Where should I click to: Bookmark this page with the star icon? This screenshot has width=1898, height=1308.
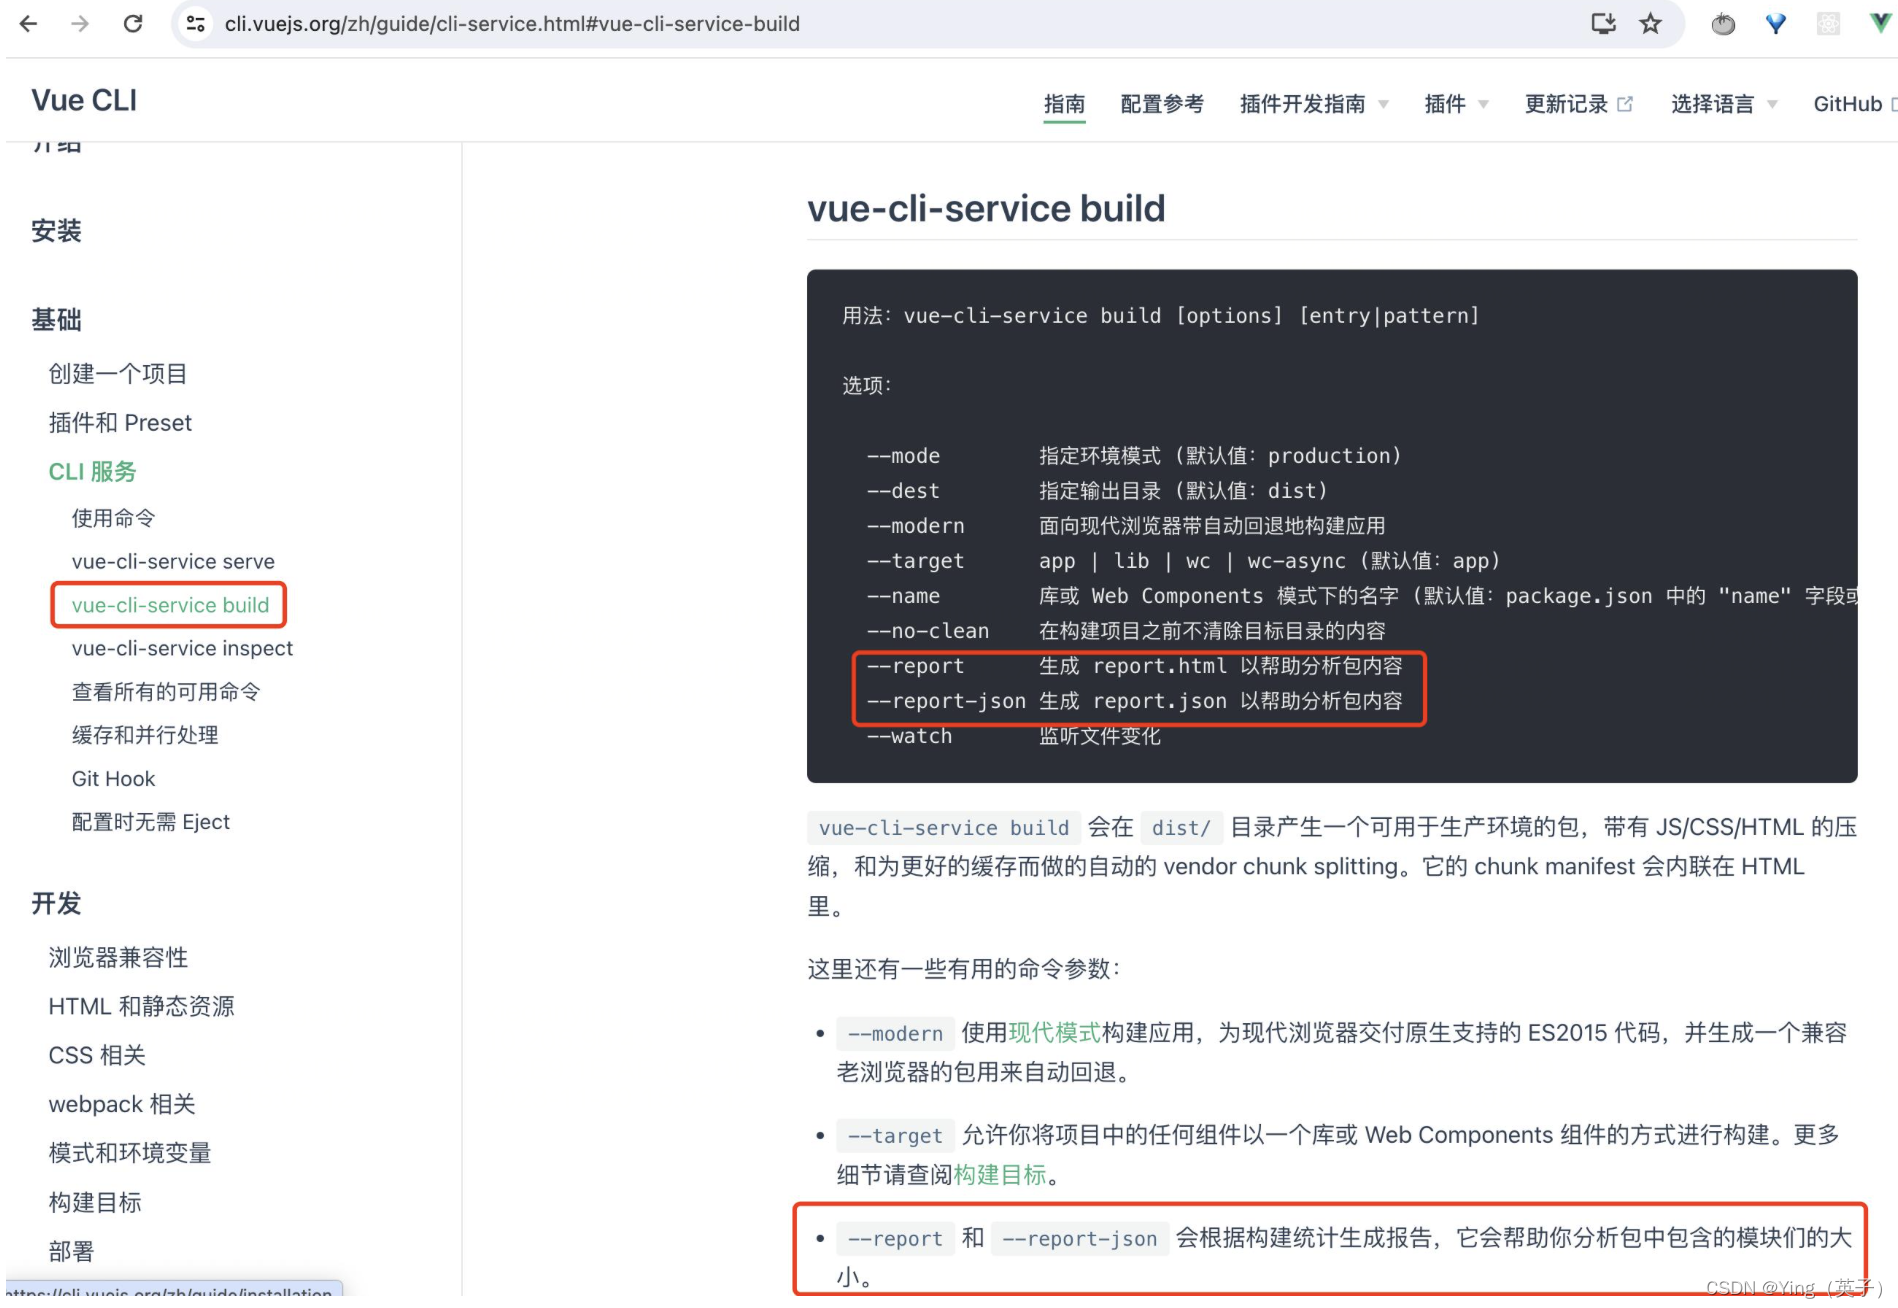coord(1650,23)
